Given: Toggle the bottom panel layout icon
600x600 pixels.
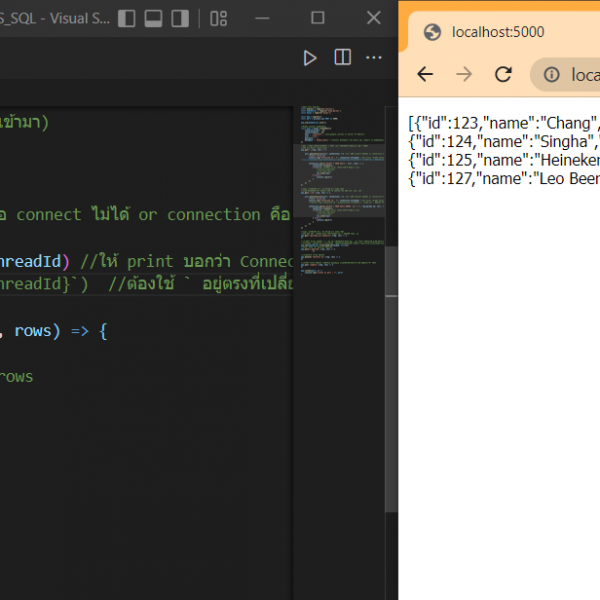Looking at the screenshot, I should [155, 18].
